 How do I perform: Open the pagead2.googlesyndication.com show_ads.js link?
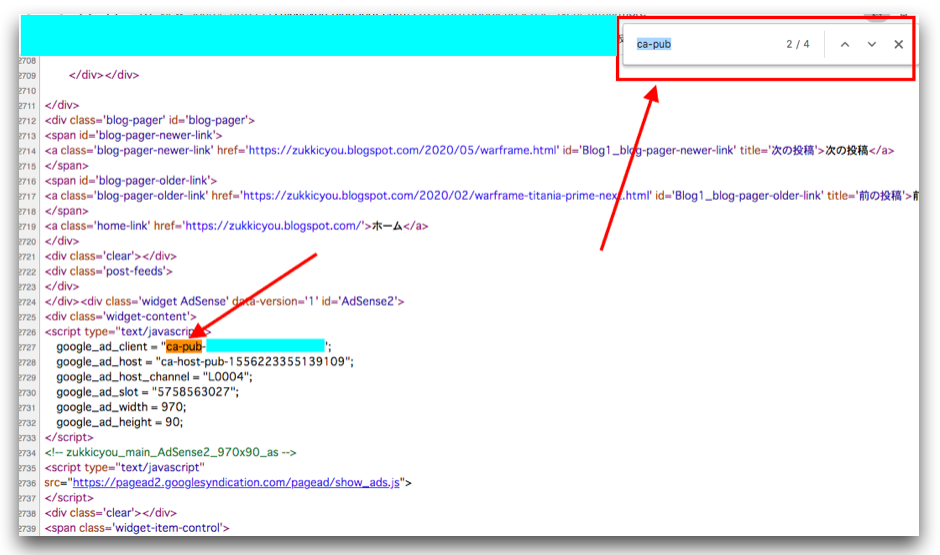pos(236,482)
